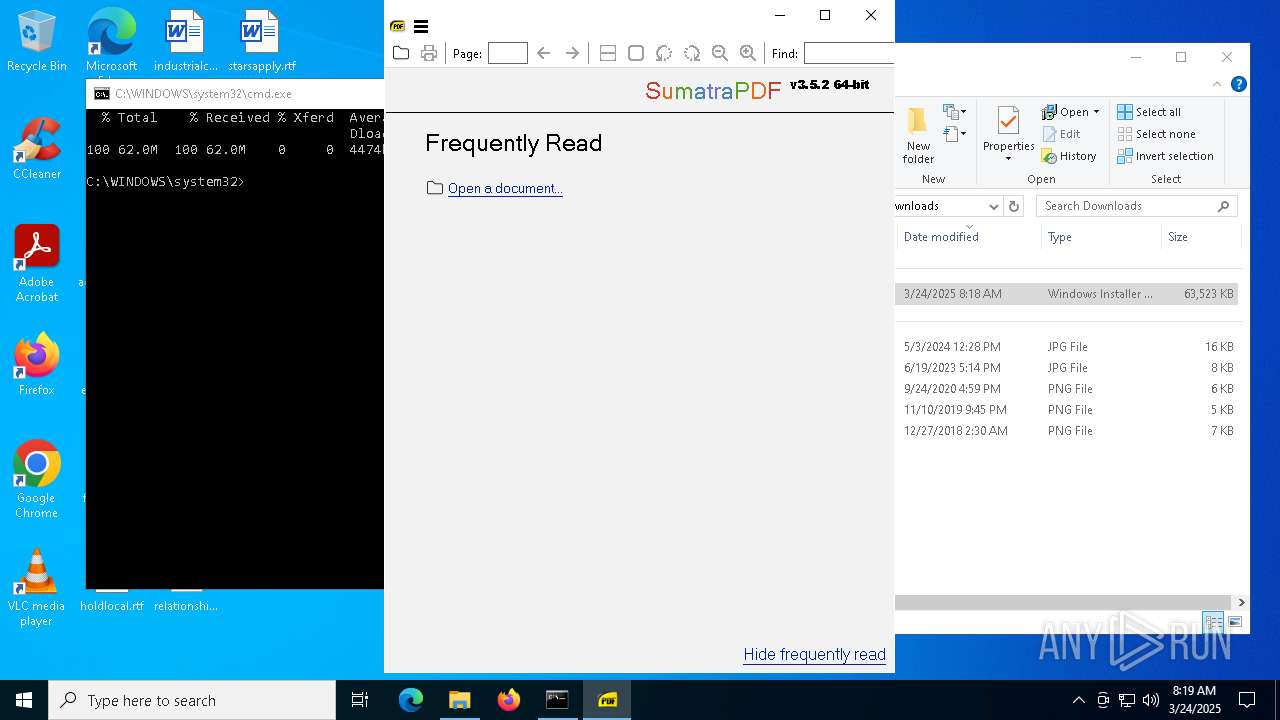Click Search Downloads field
Viewport: 1280px width, 720px height.
point(1136,206)
